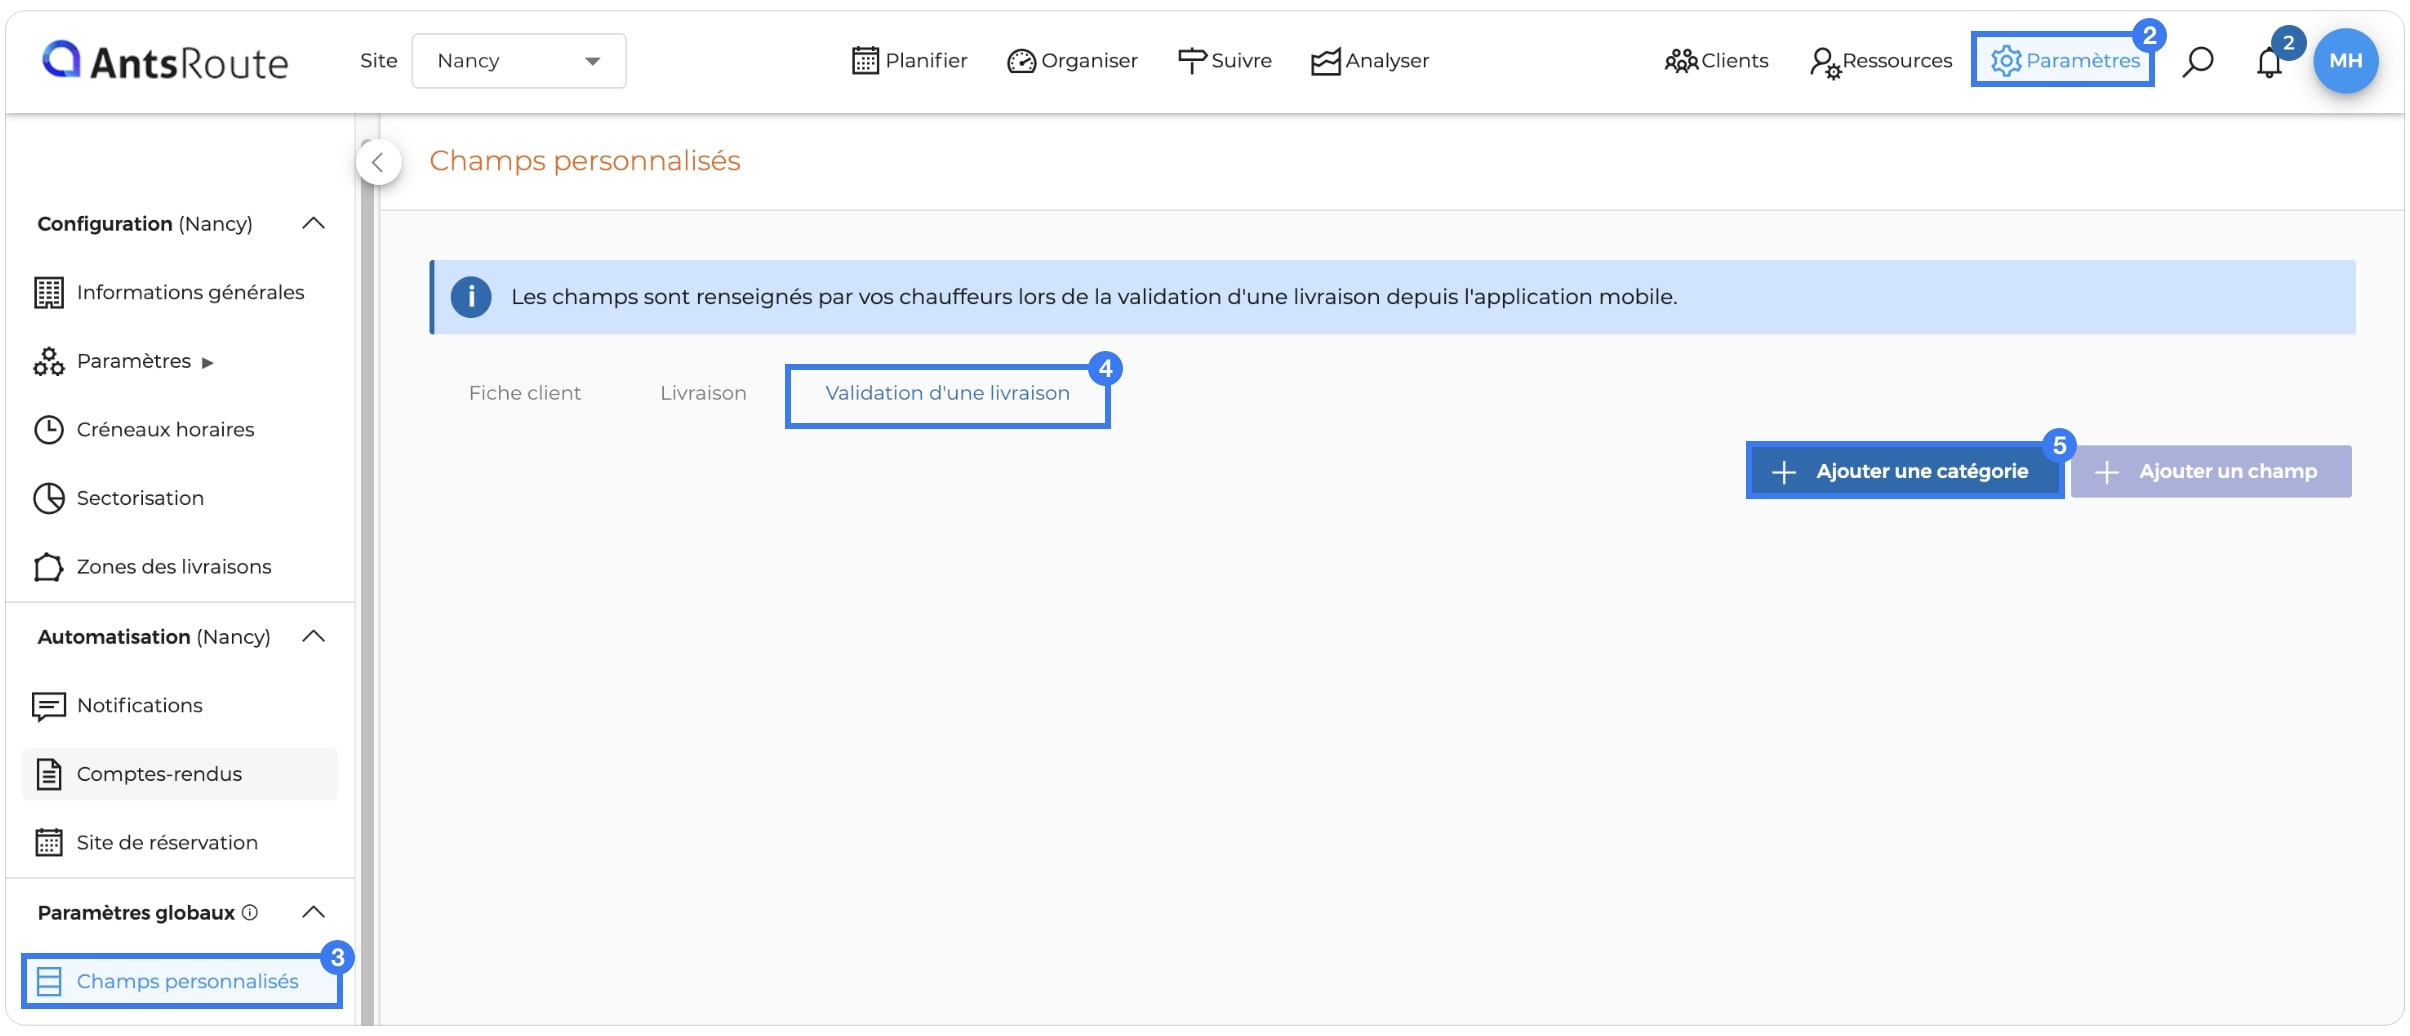
Task: Click the Ressources person-gear icon
Action: coord(1825,63)
